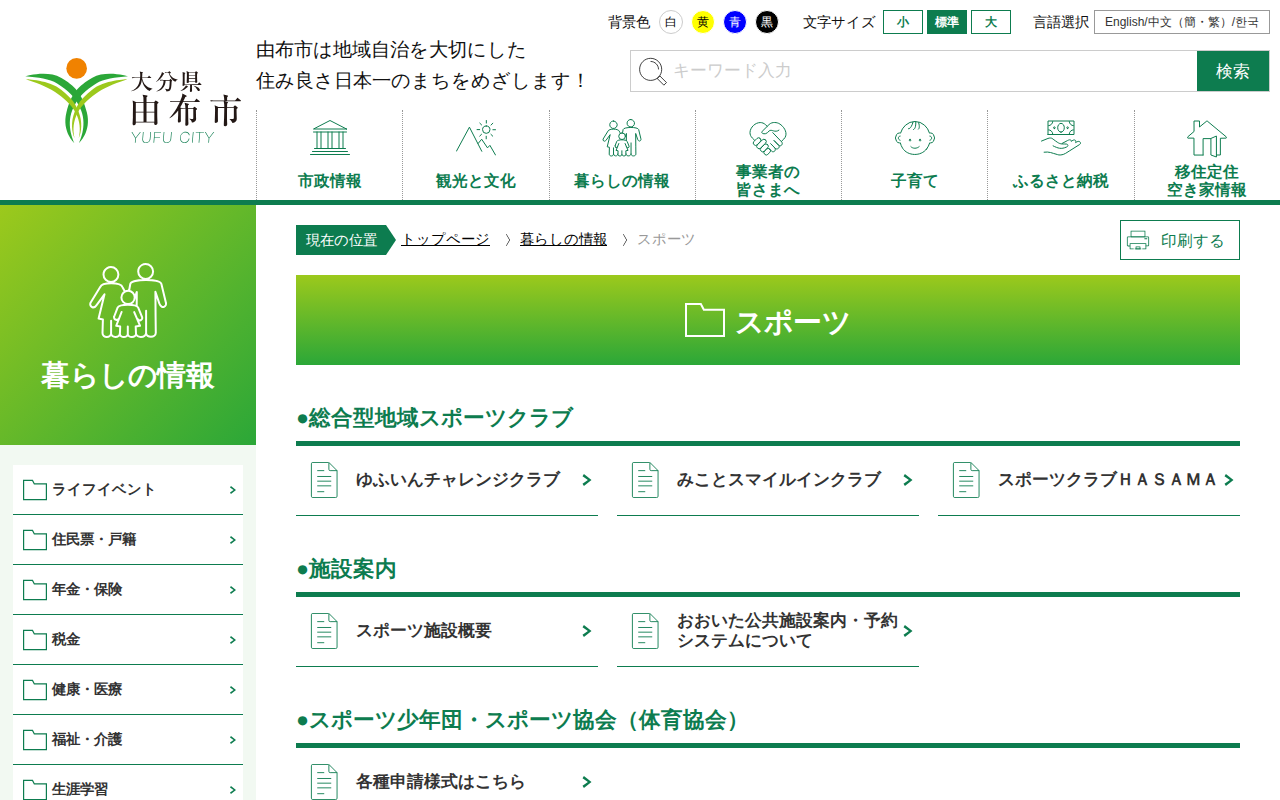Click arrow next to スポーツ施設概要
1280x800 pixels.
[x=587, y=631]
